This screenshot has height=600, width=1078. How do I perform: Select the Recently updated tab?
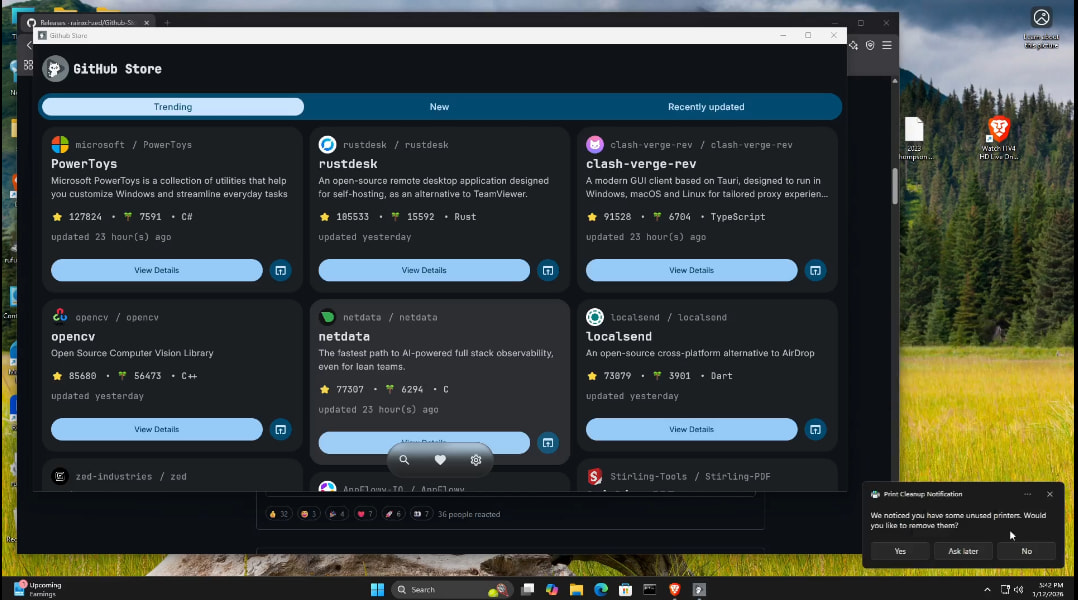[706, 107]
